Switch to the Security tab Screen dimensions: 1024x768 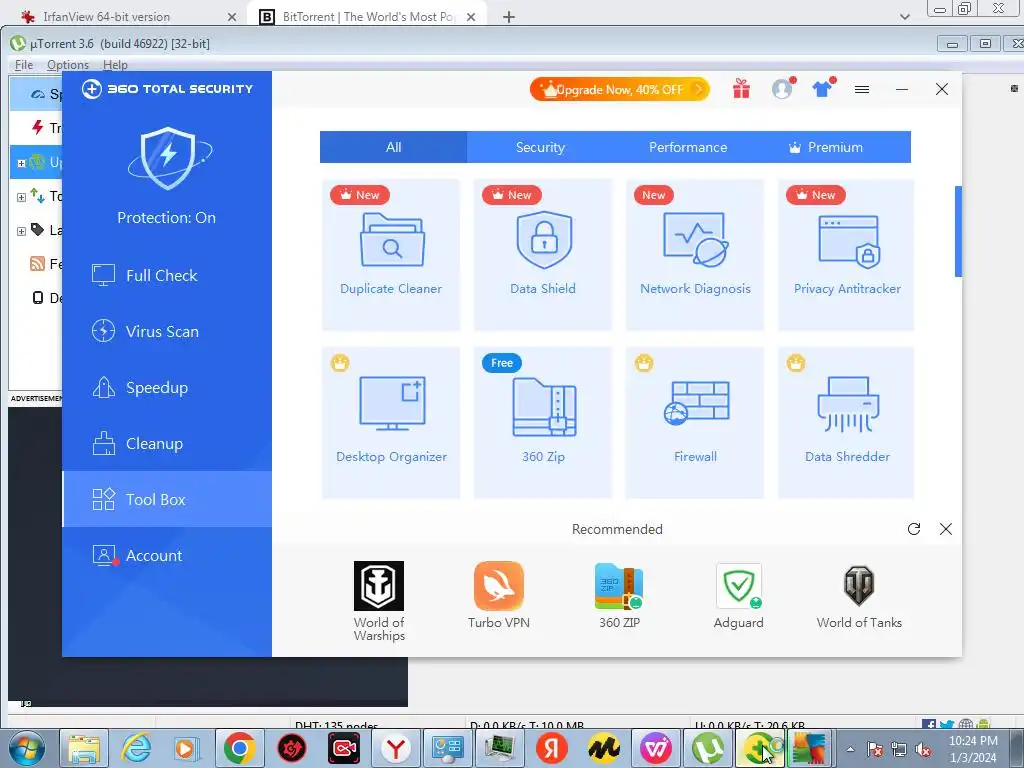tap(540, 147)
